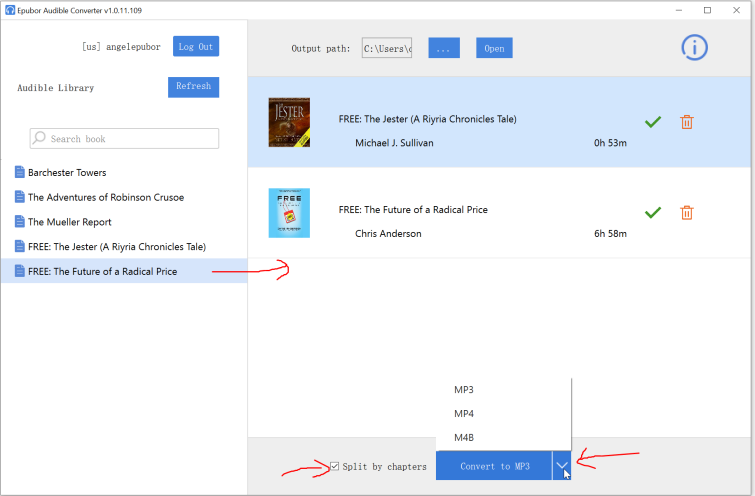This screenshot has width=755, height=496.
Task: Choose MP3 from format menu
Action: tap(464, 390)
